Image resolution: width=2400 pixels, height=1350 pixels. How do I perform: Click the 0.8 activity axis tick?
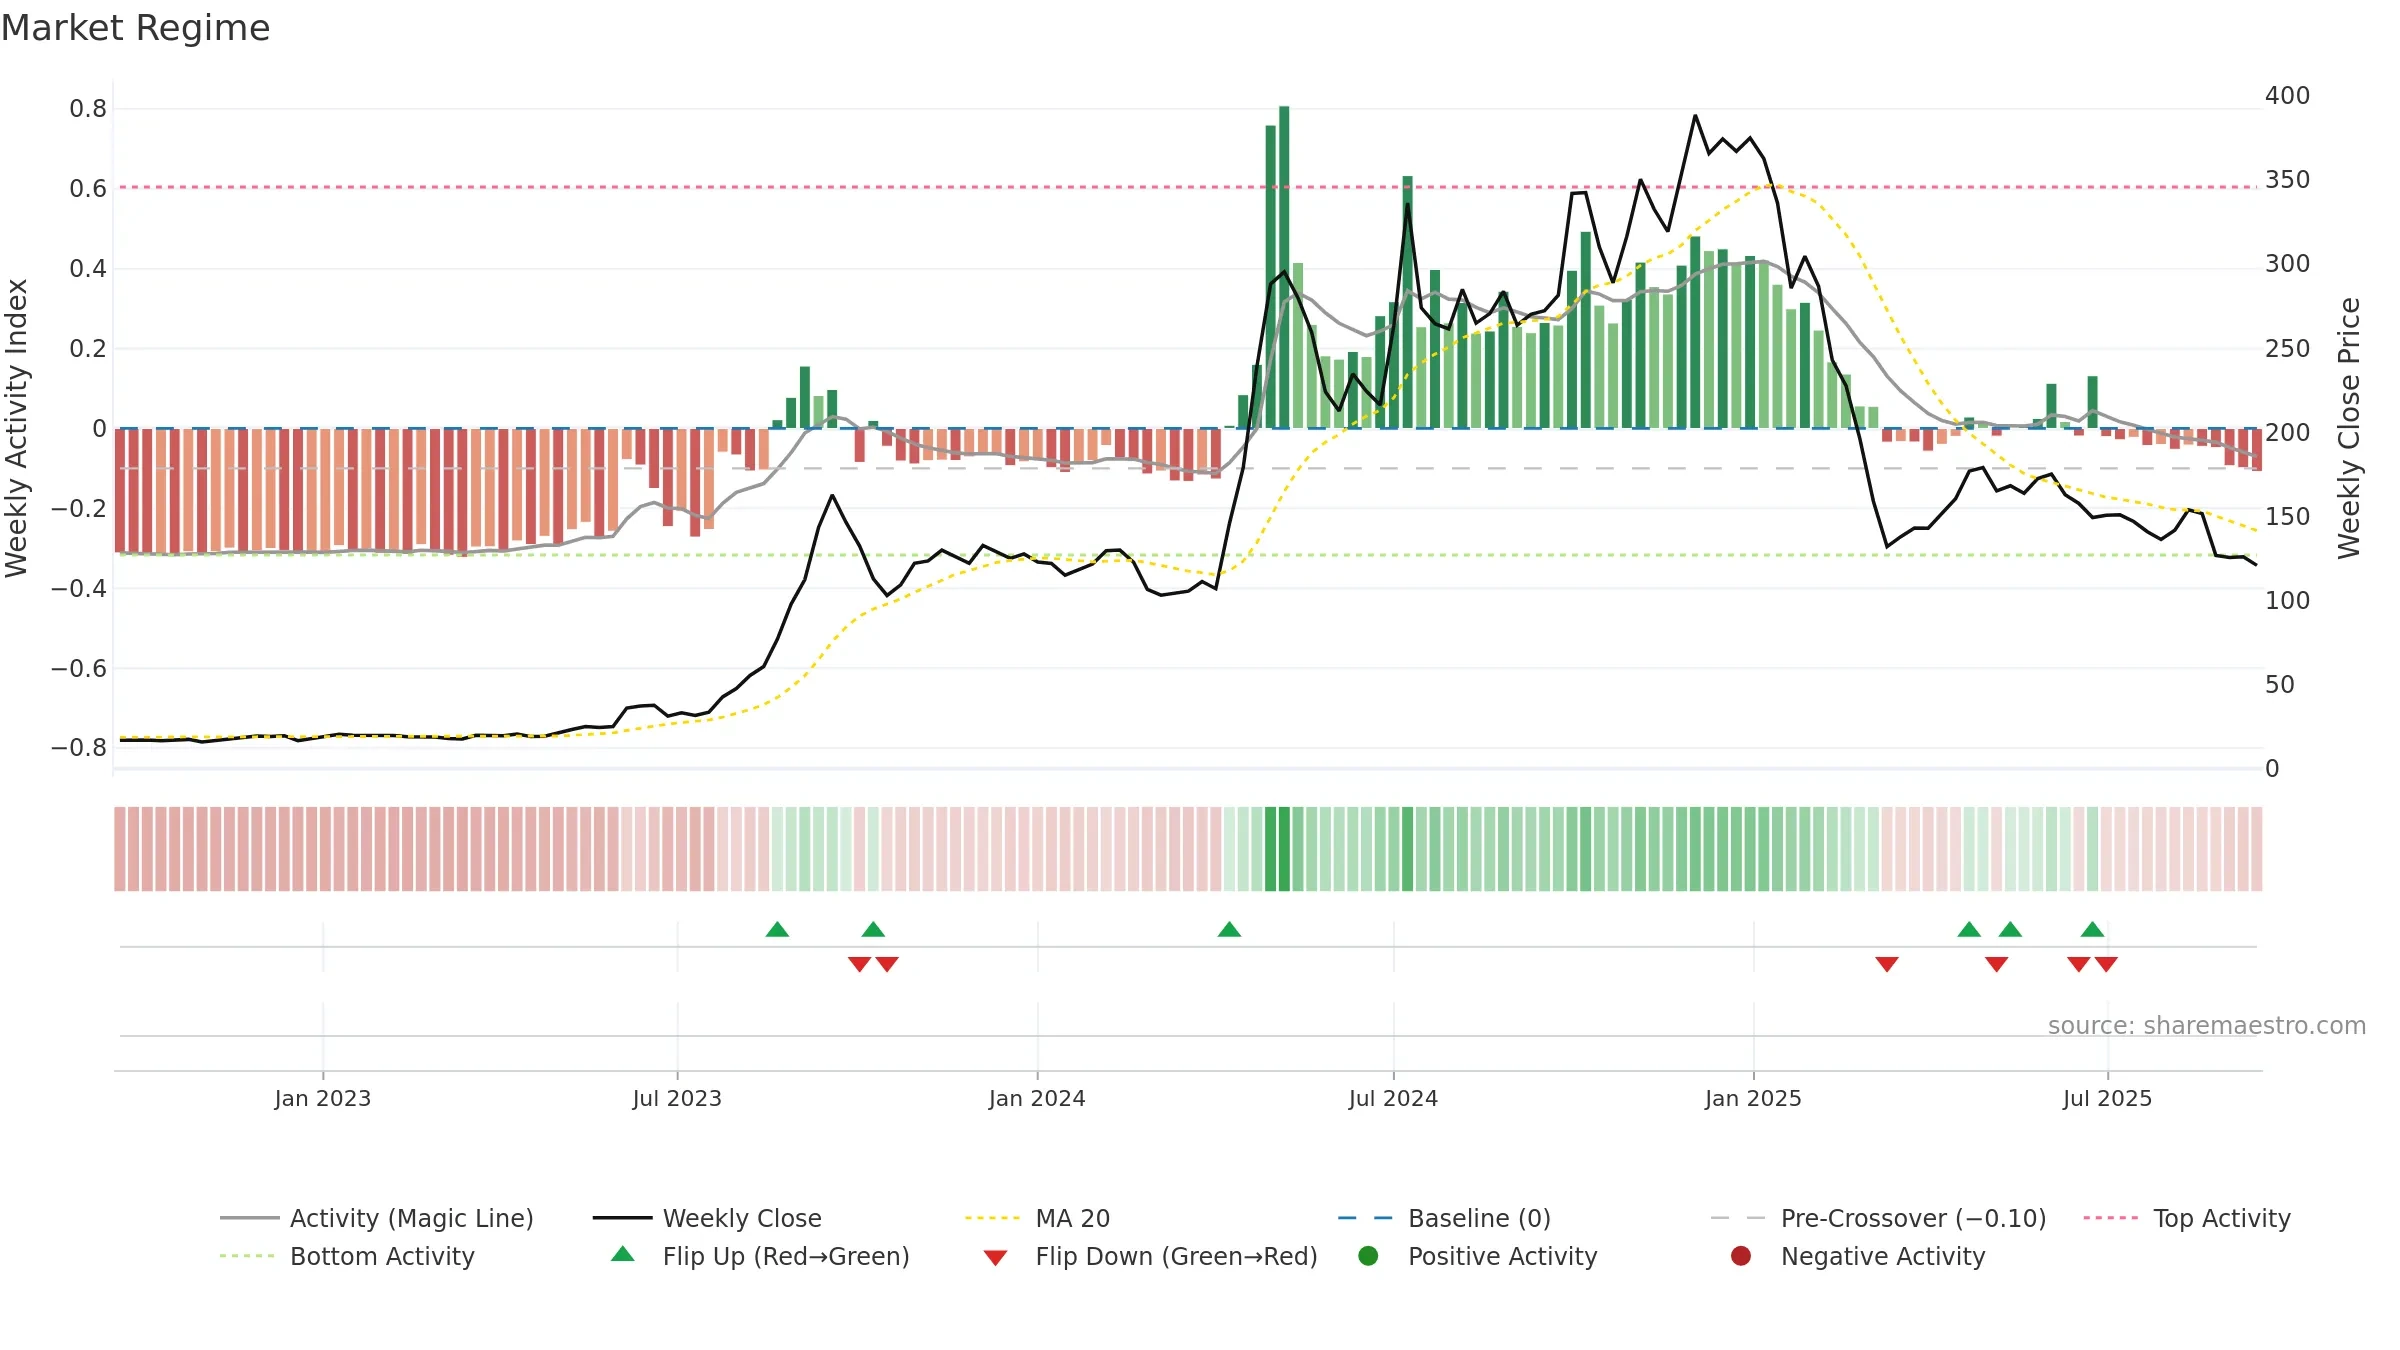click(x=88, y=108)
